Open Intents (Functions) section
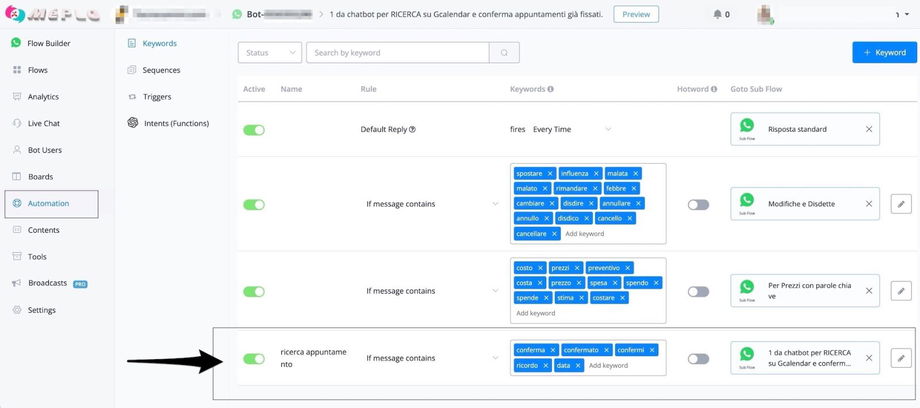This screenshot has width=920, height=408. pyautogui.click(x=175, y=123)
